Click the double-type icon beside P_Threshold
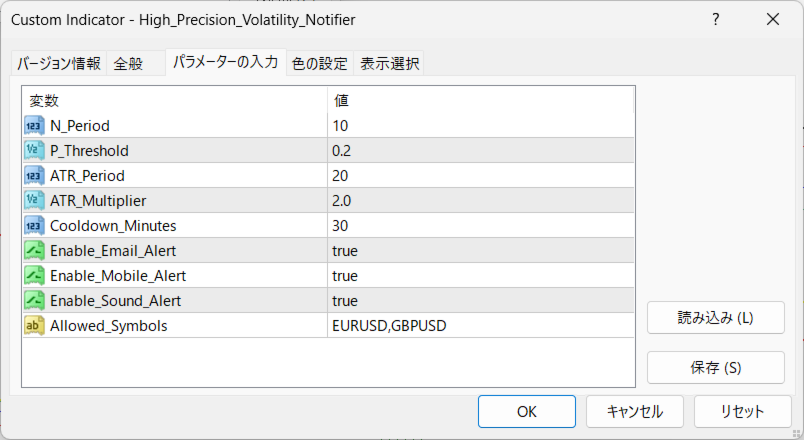Screen dimensions: 804x440 coord(34,151)
